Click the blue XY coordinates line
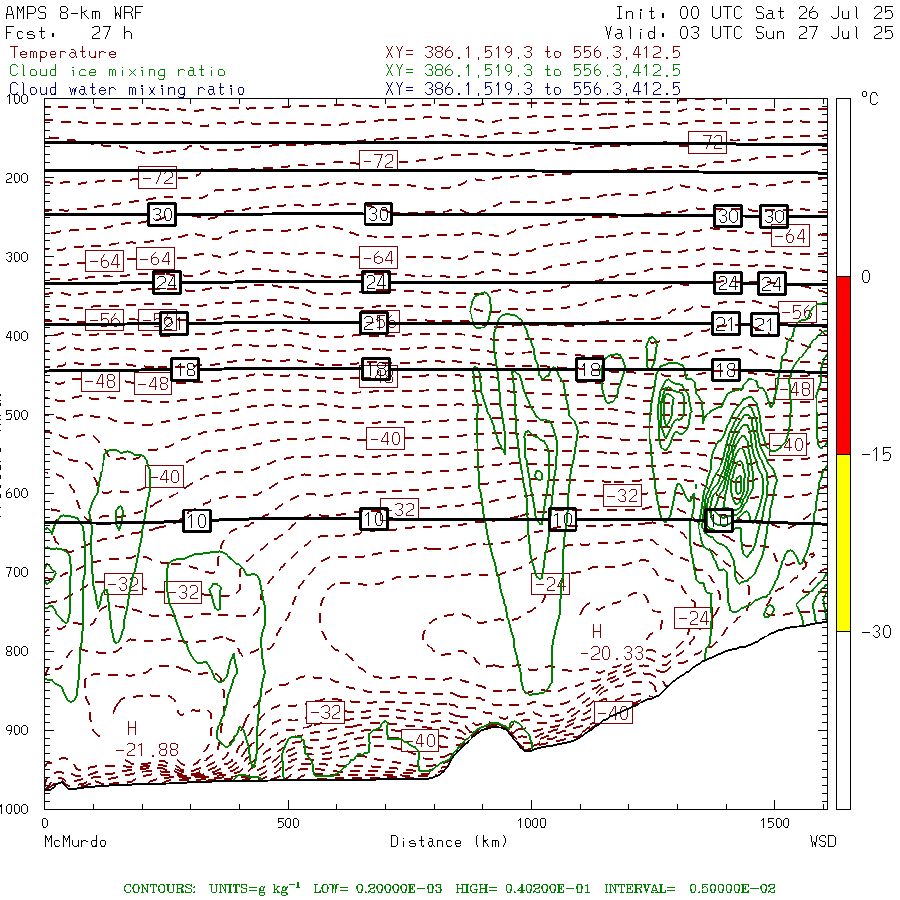The height and width of the screenshot is (900, 900). 533,89
